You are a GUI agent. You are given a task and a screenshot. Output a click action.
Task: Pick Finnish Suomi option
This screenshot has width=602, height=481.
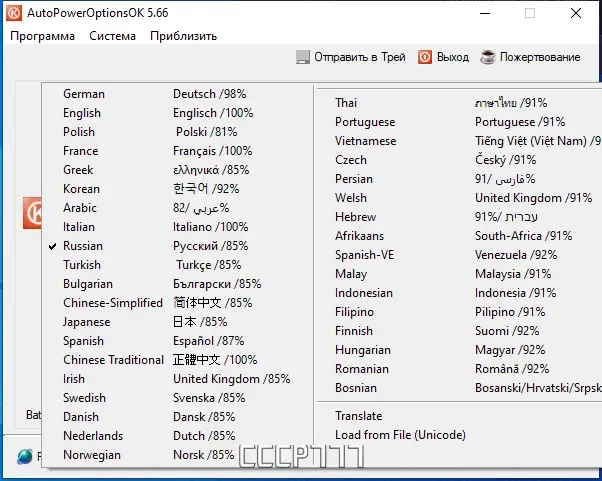pos(459,331)
